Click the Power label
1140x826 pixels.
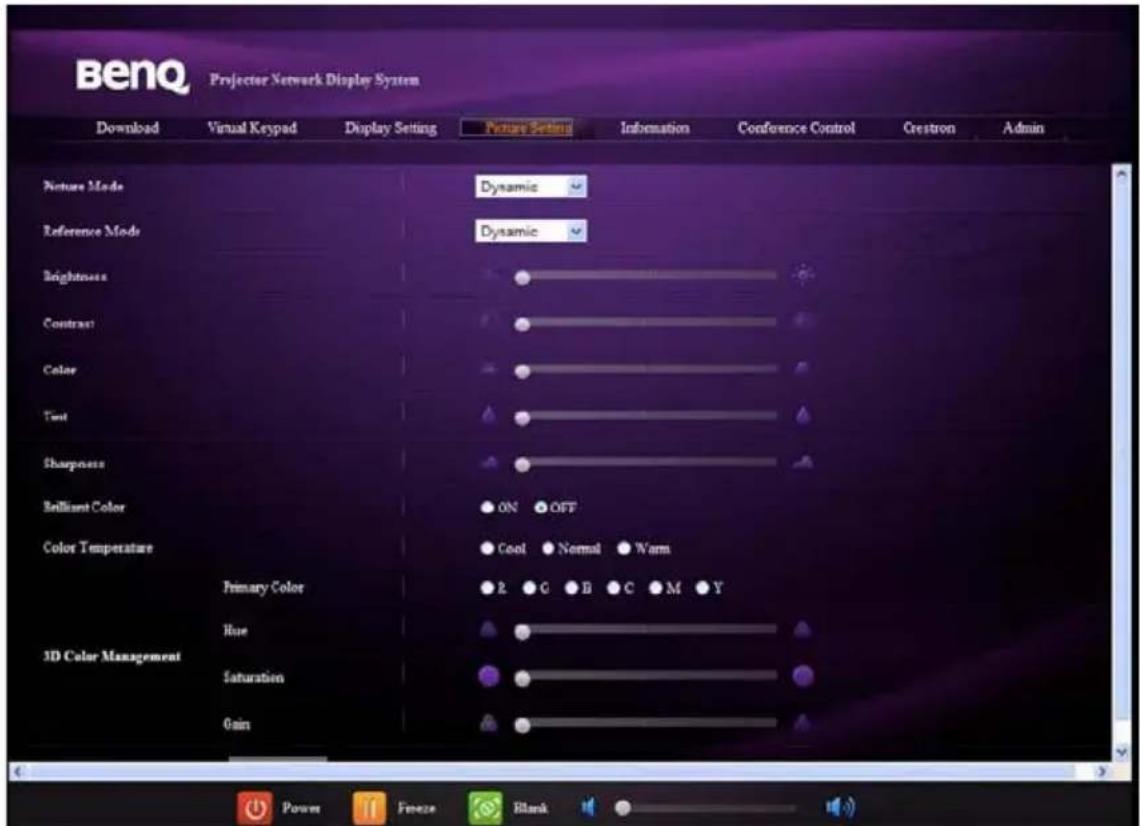click(x=301, y=808)
